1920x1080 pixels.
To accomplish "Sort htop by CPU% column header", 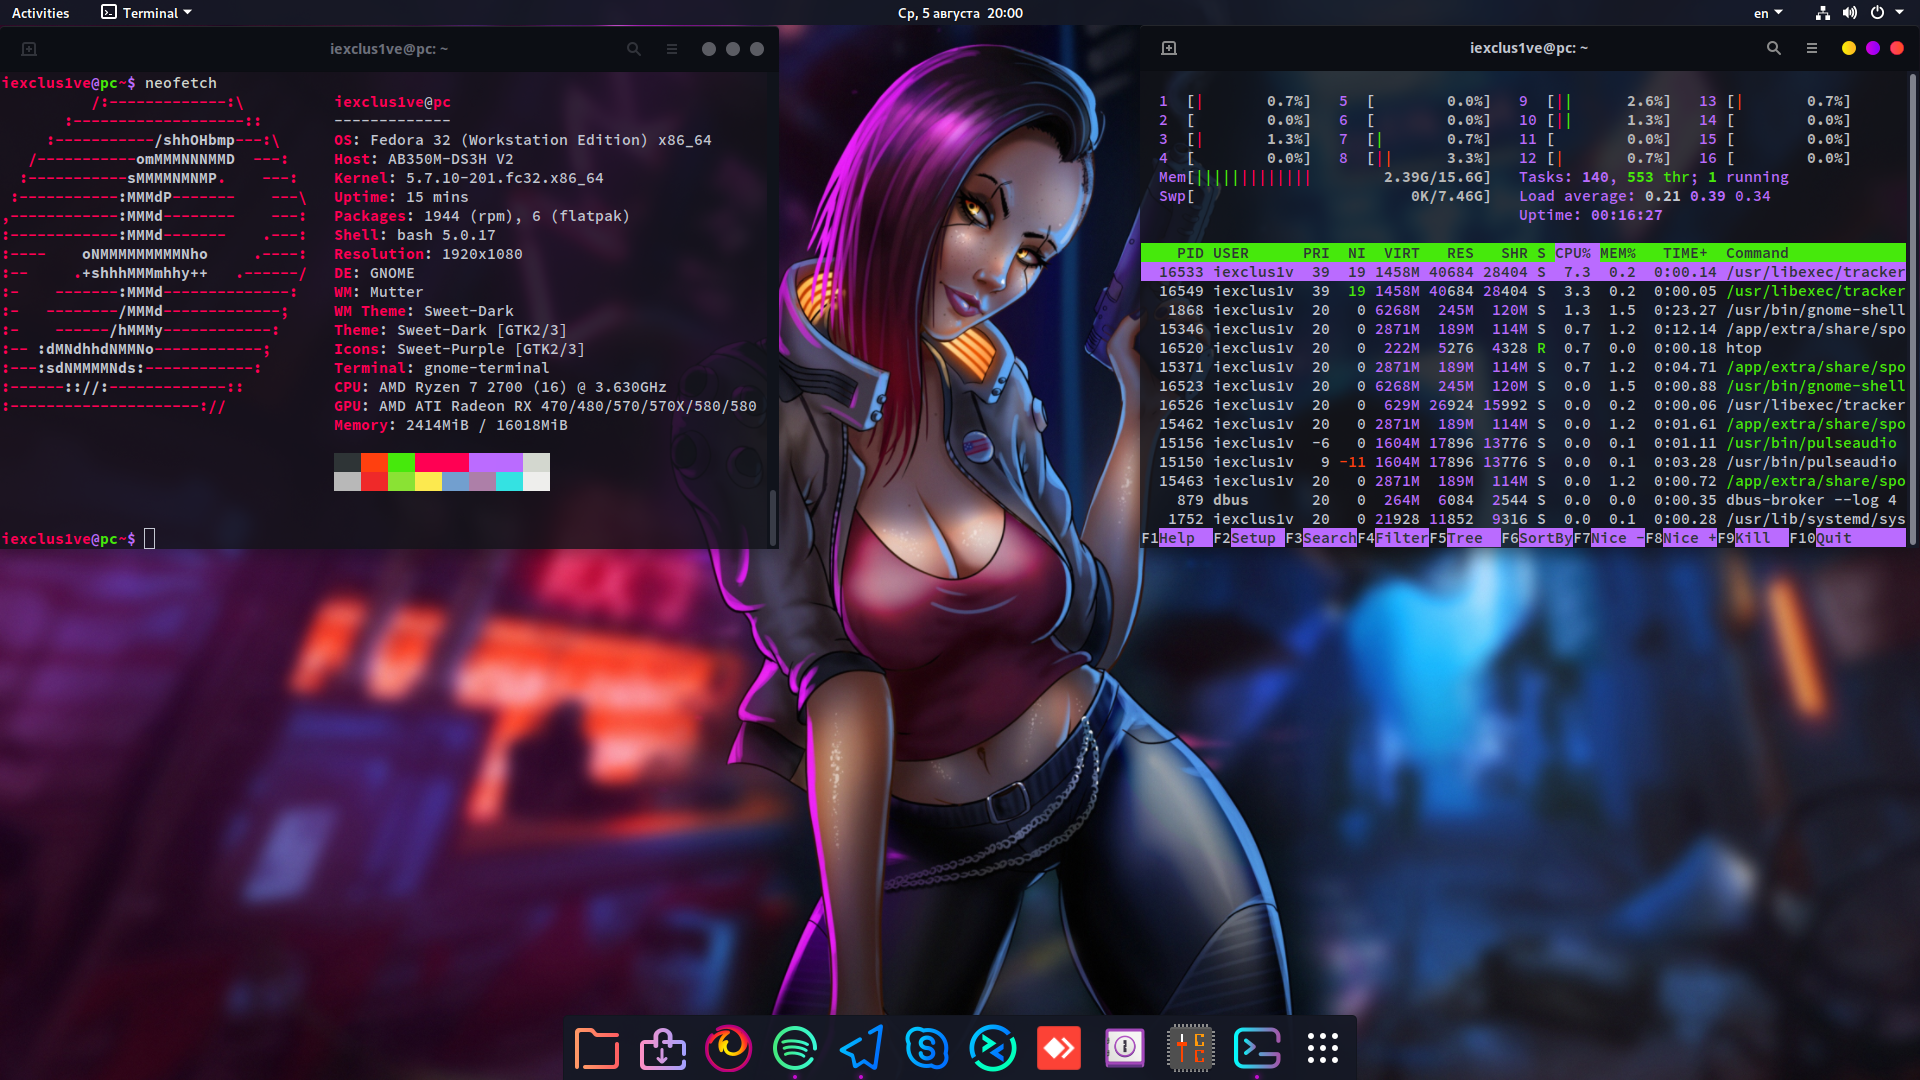I will [1573, 253].
